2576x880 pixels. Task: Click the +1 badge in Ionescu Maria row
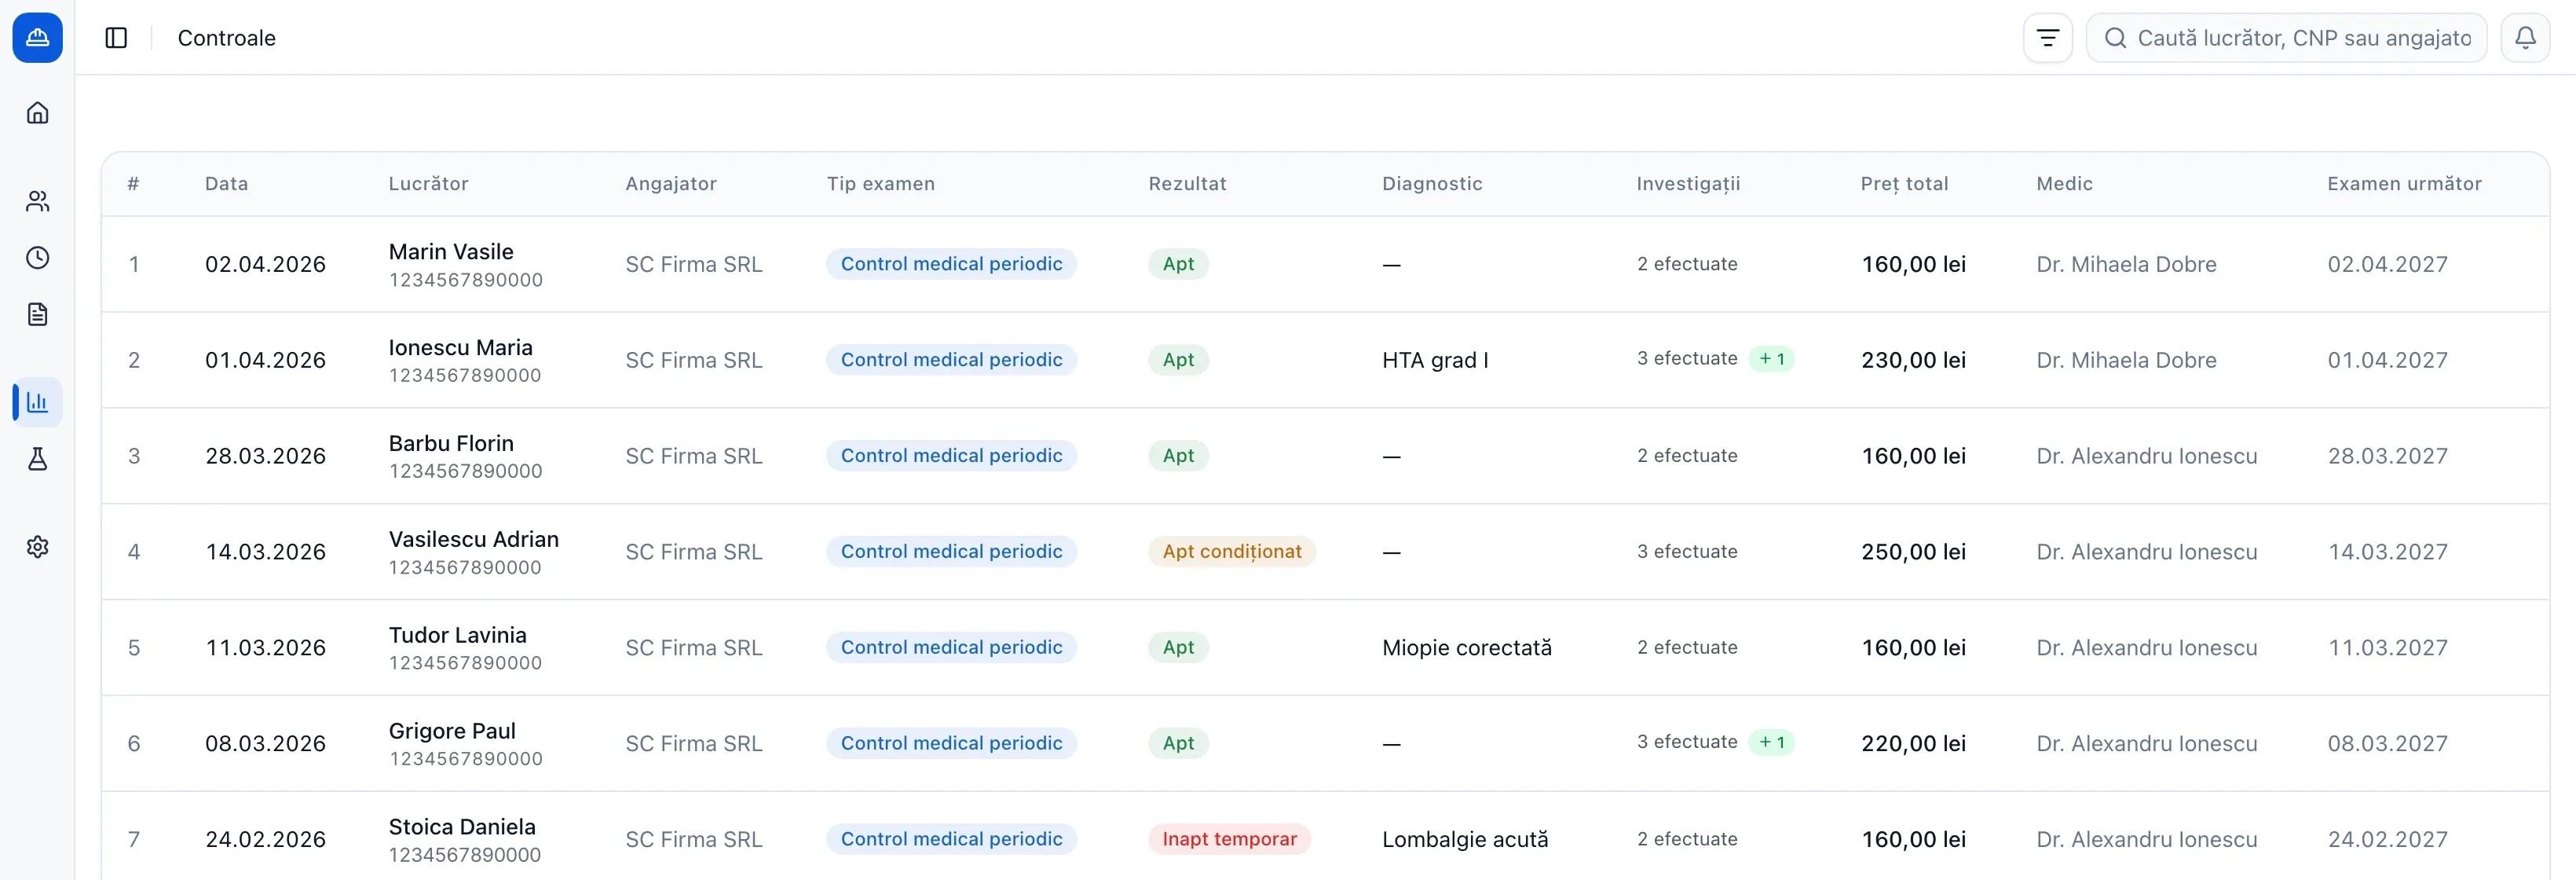point(1771,359)
